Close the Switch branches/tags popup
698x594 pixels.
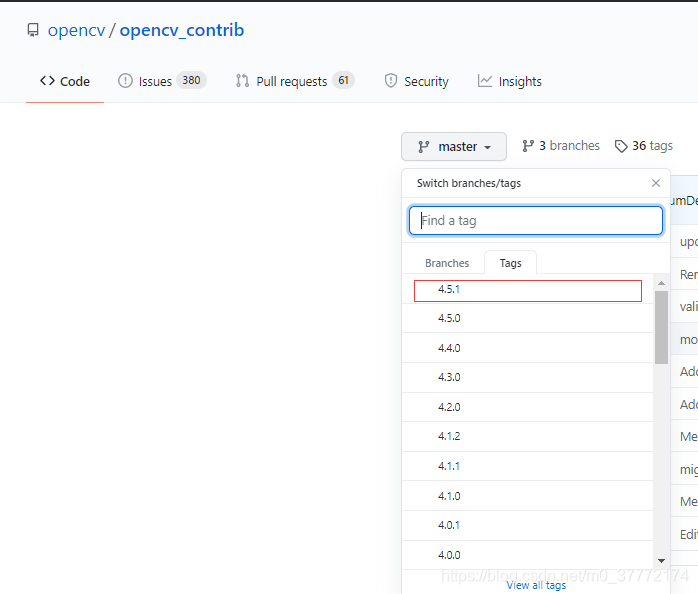click(x=656, y=183)
